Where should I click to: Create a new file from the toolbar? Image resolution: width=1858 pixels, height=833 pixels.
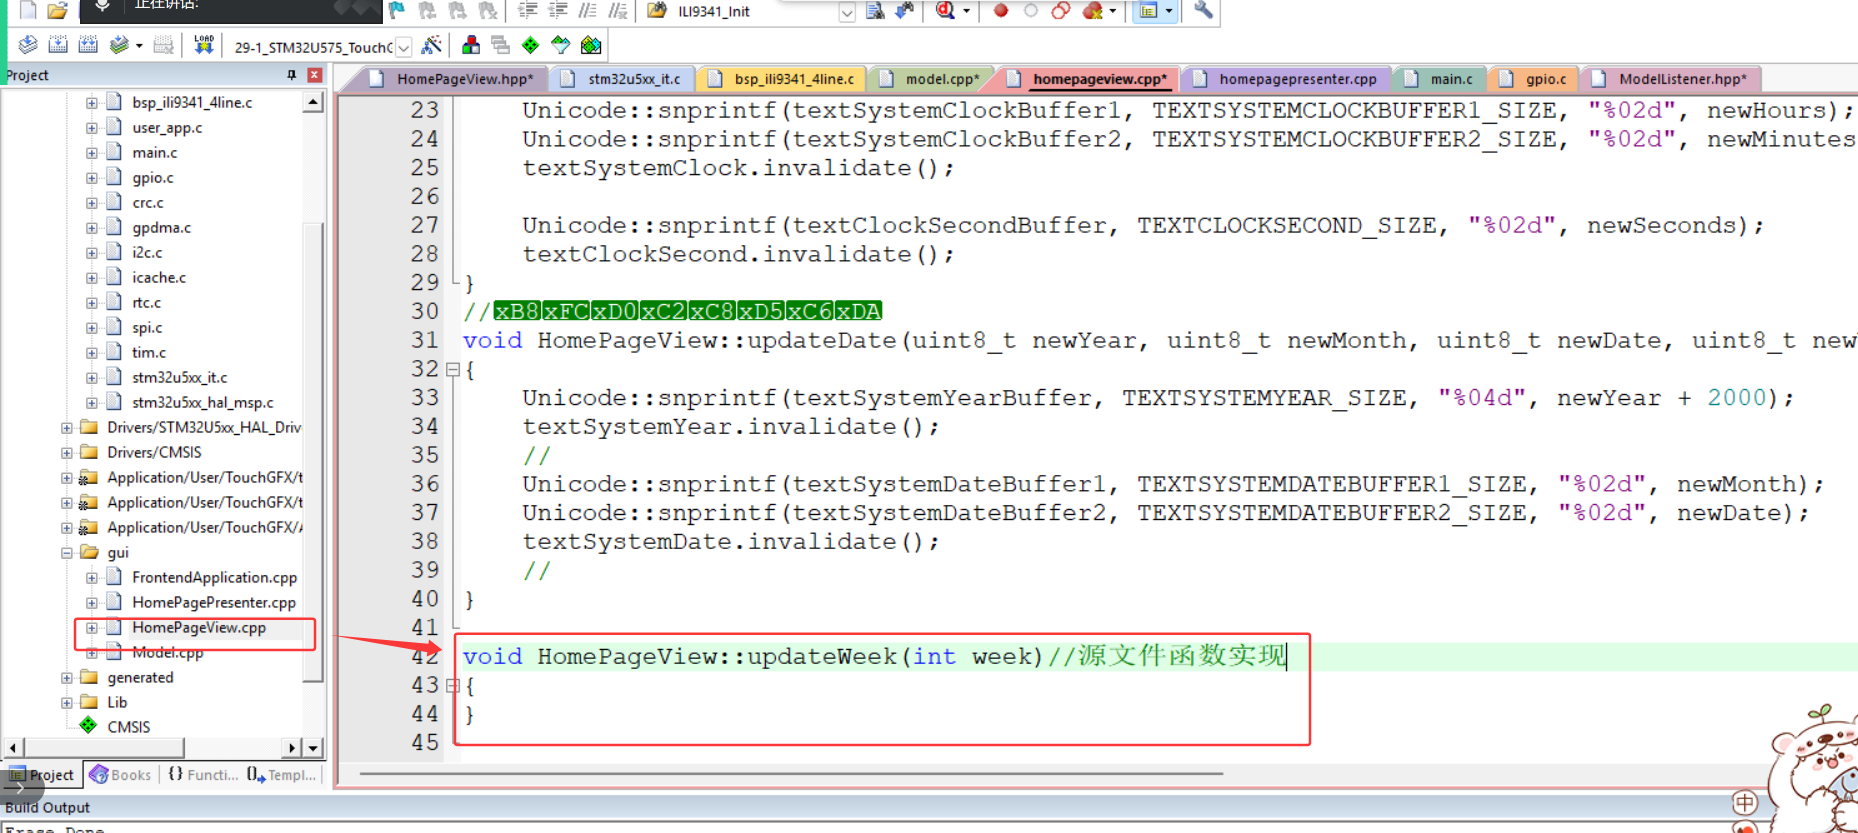point(28,10)
